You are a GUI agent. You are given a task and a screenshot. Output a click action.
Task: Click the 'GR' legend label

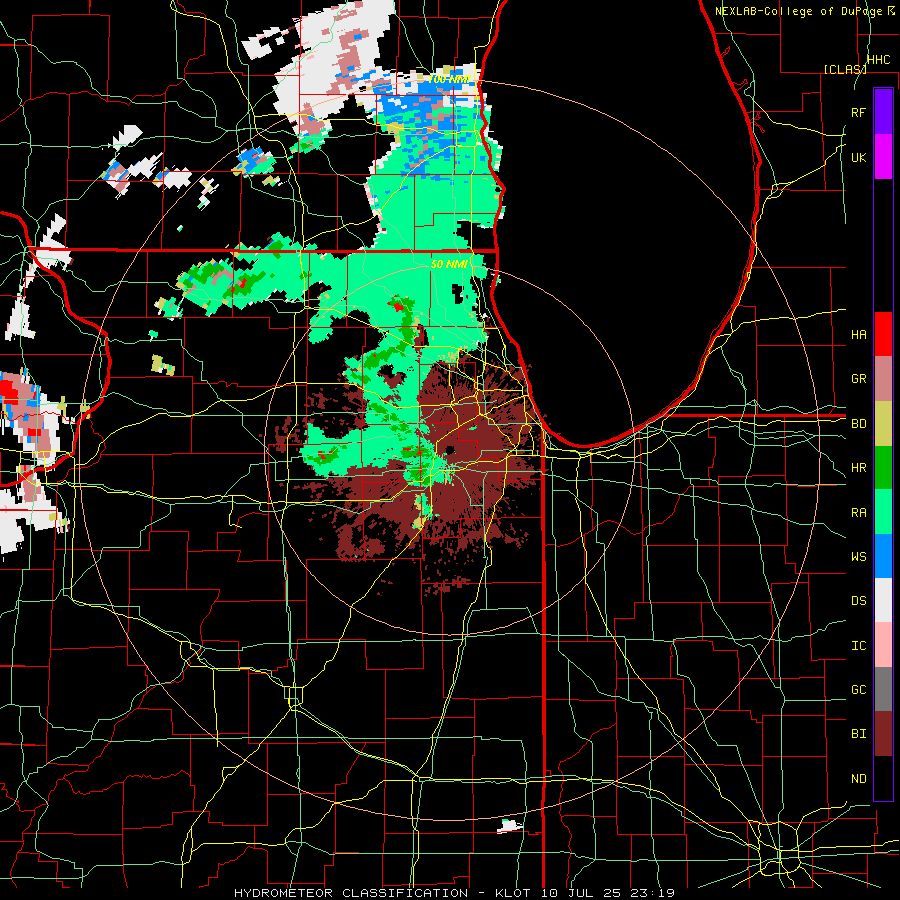point(859,379)
